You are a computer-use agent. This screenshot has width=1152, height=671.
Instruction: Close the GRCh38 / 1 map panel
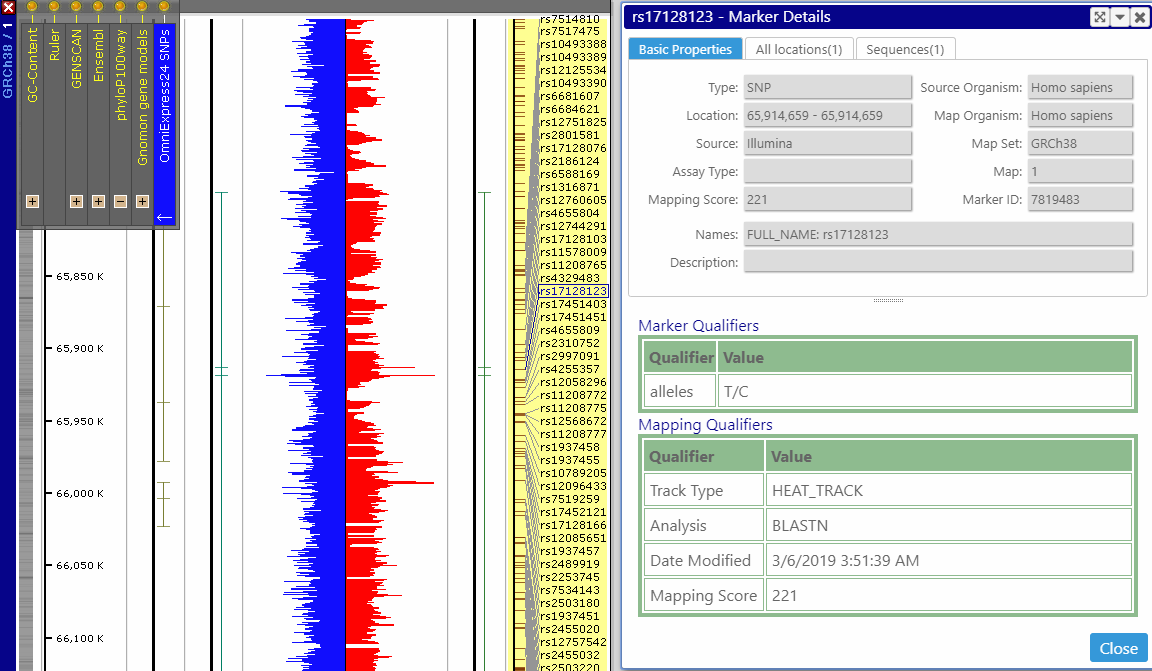[x=8, y=7]
